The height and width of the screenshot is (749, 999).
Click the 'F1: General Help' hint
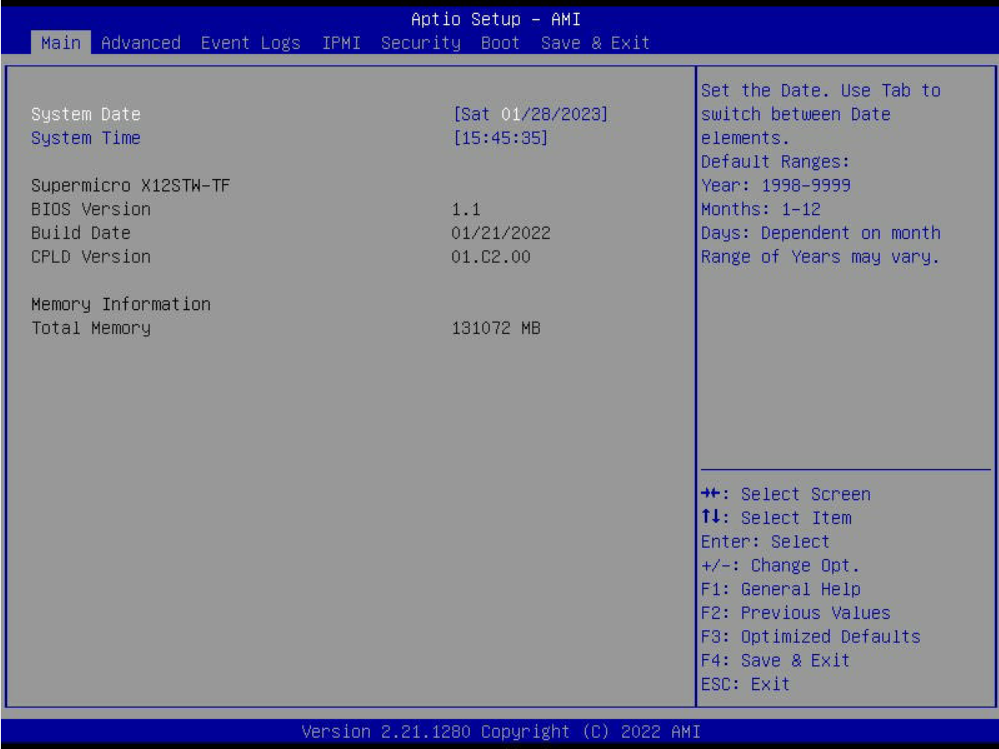coord(780,588)
